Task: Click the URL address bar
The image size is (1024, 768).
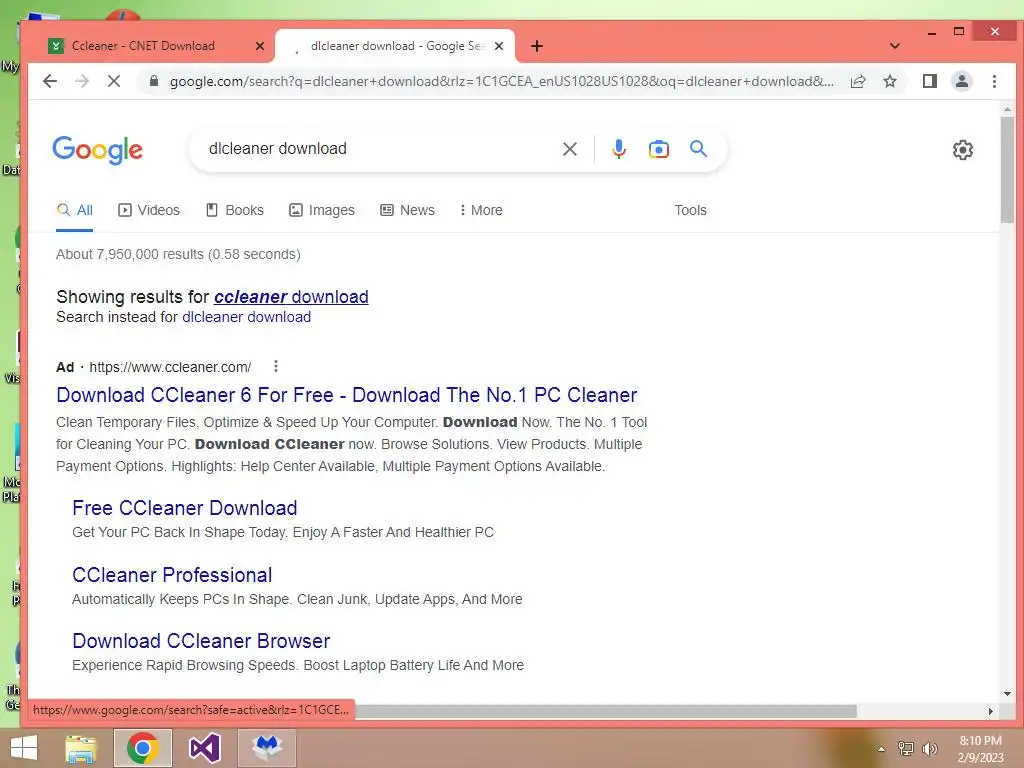Action: [502, 82]
